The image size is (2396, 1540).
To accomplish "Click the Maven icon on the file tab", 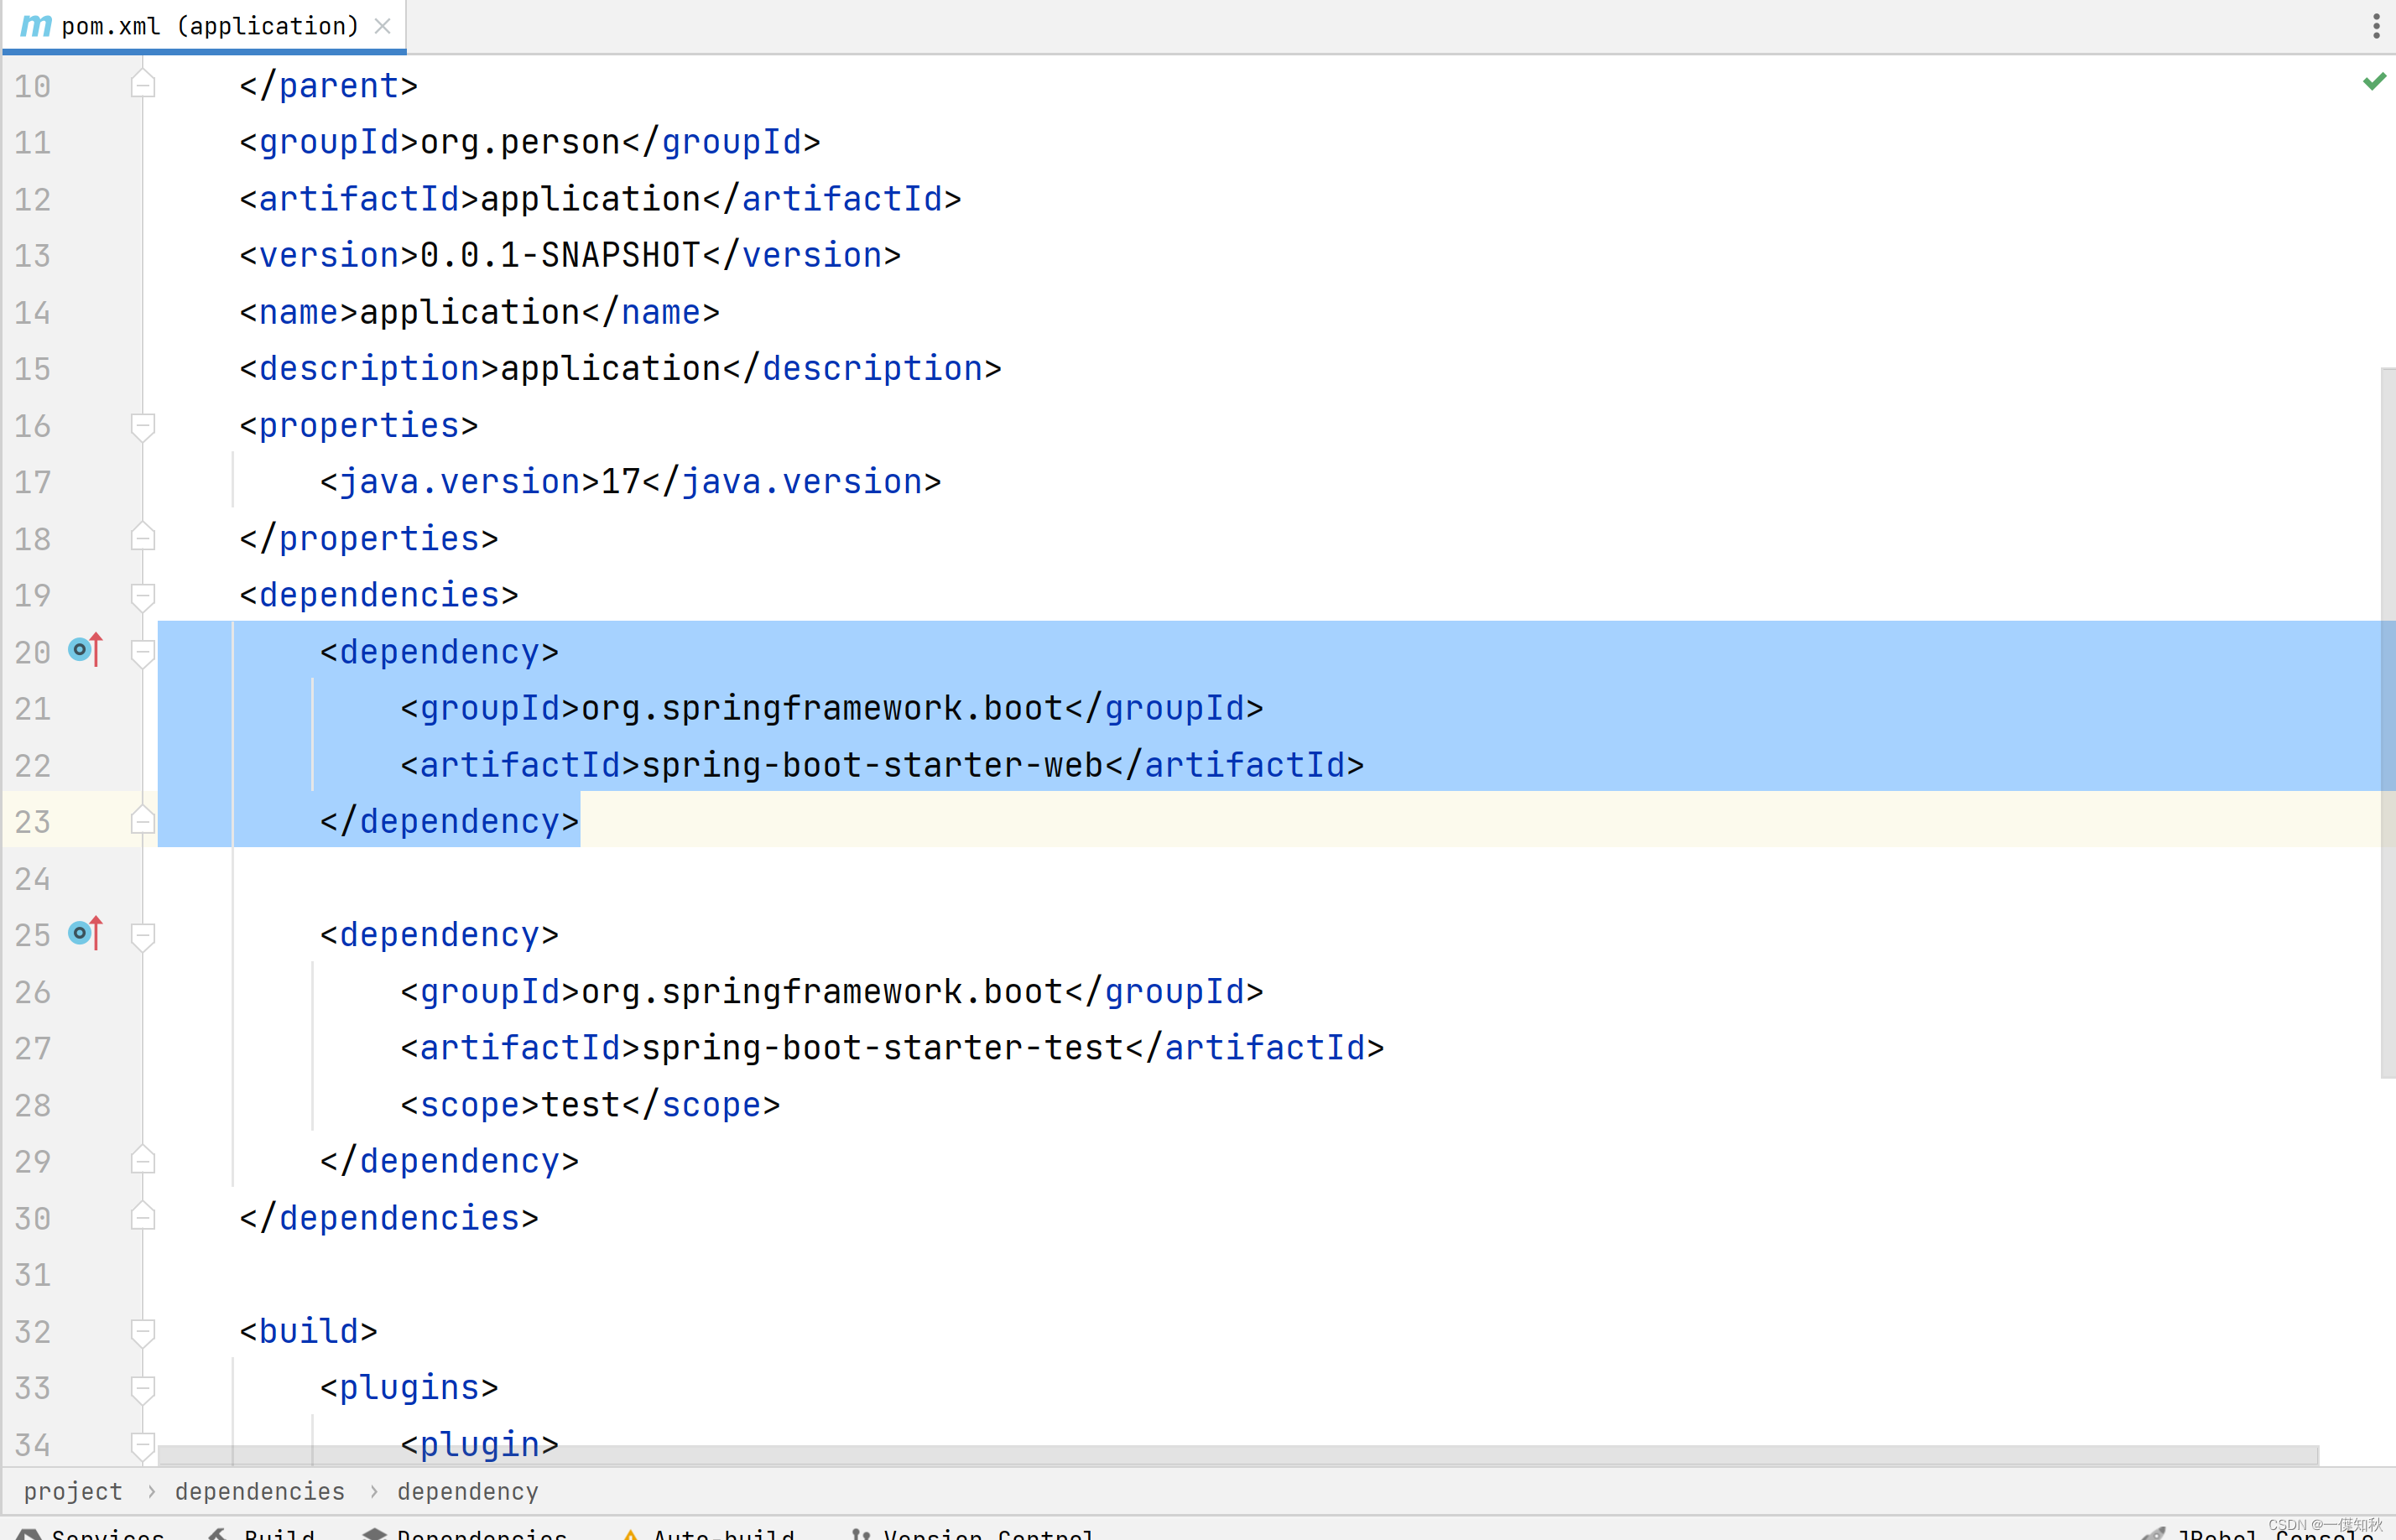I will coord(36,26).
